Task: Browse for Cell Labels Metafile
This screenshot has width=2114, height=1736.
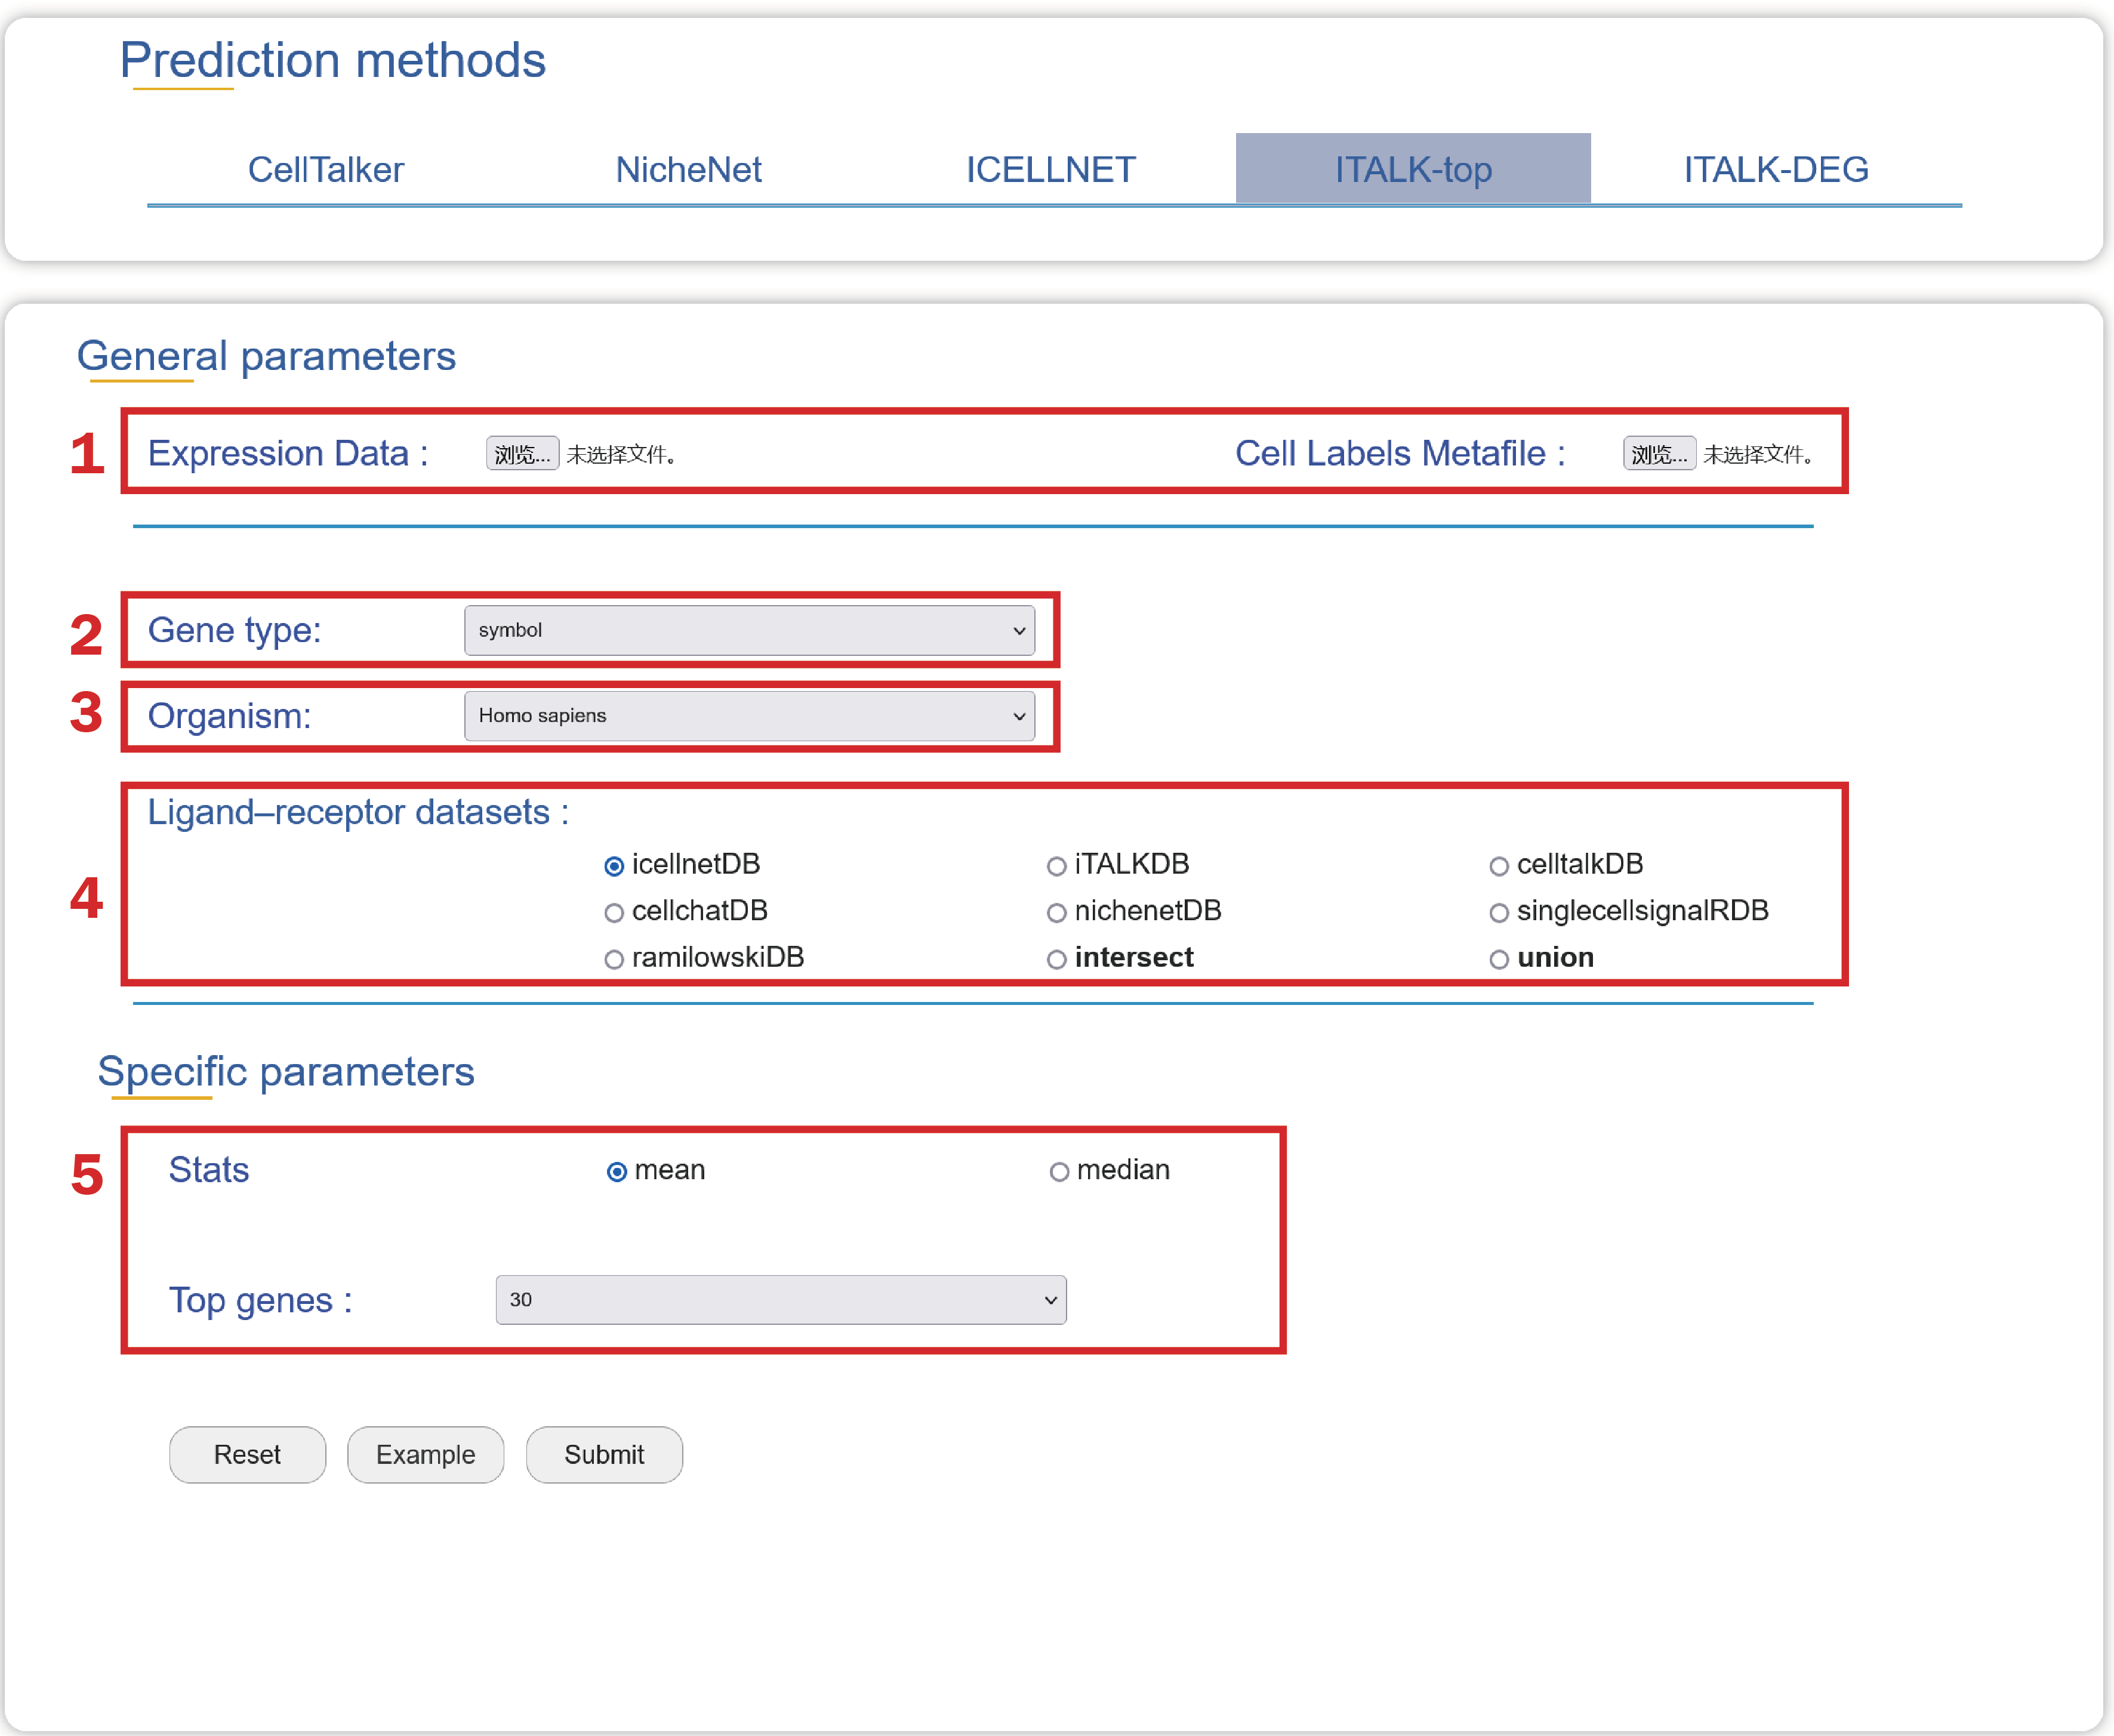Action: [x=1658, y=454]
